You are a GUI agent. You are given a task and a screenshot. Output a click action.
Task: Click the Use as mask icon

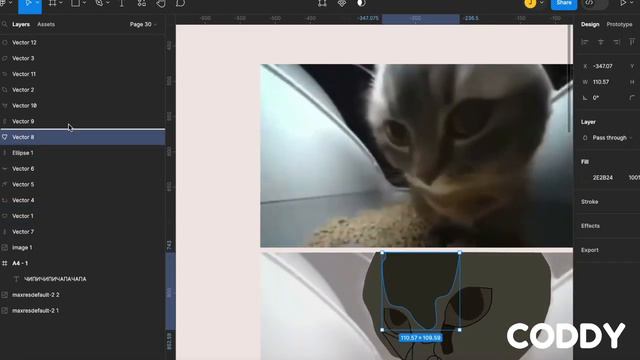click(x=361, y=3)
